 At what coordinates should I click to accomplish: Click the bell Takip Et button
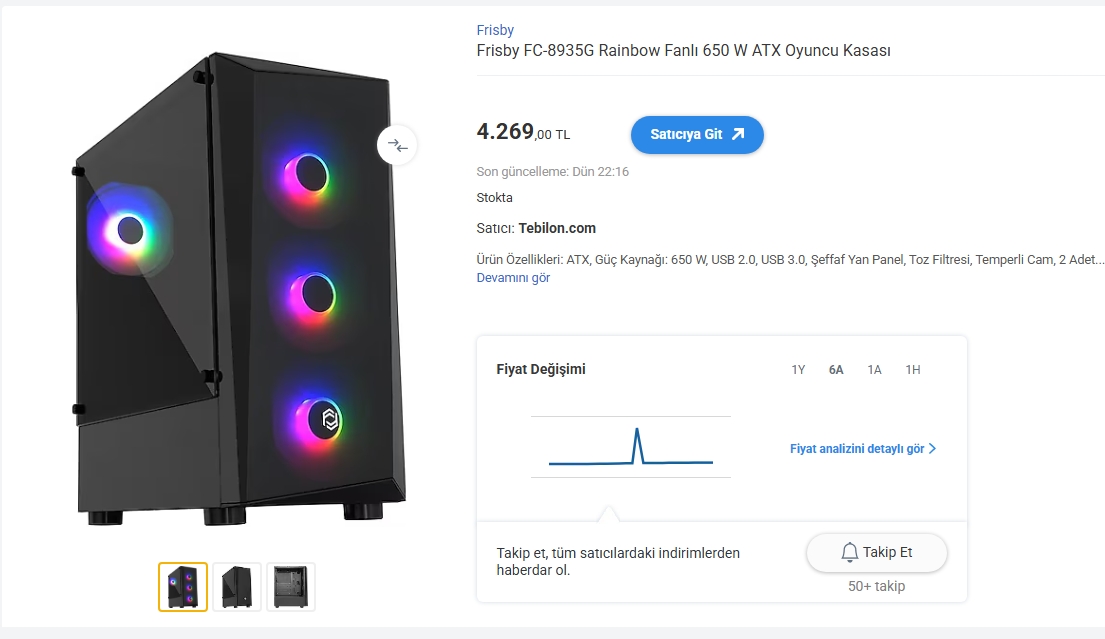876,552
